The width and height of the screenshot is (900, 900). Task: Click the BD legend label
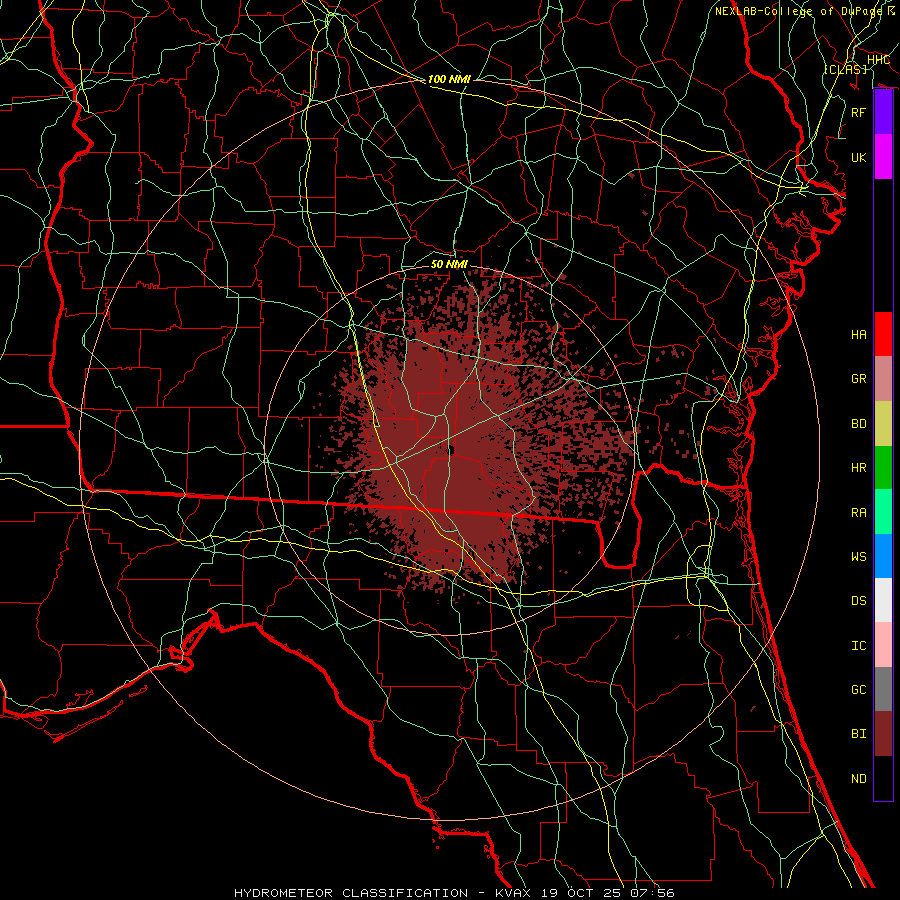click(859, 424)
